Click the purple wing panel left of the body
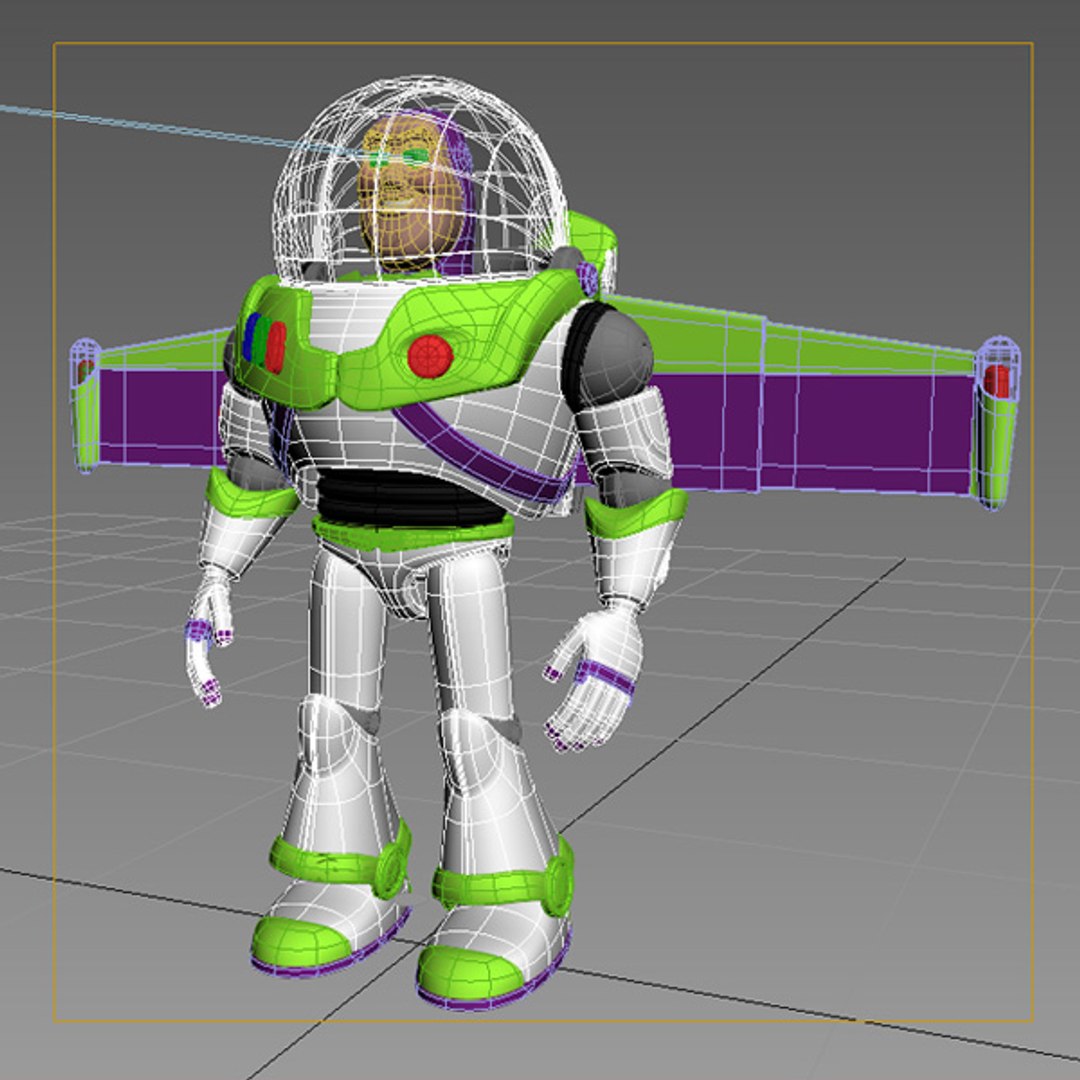 point(162,415)
